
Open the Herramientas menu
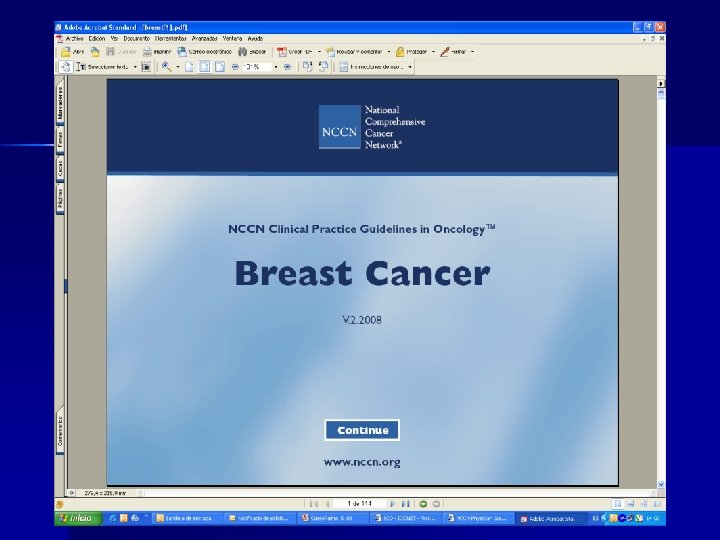point(170,39)
